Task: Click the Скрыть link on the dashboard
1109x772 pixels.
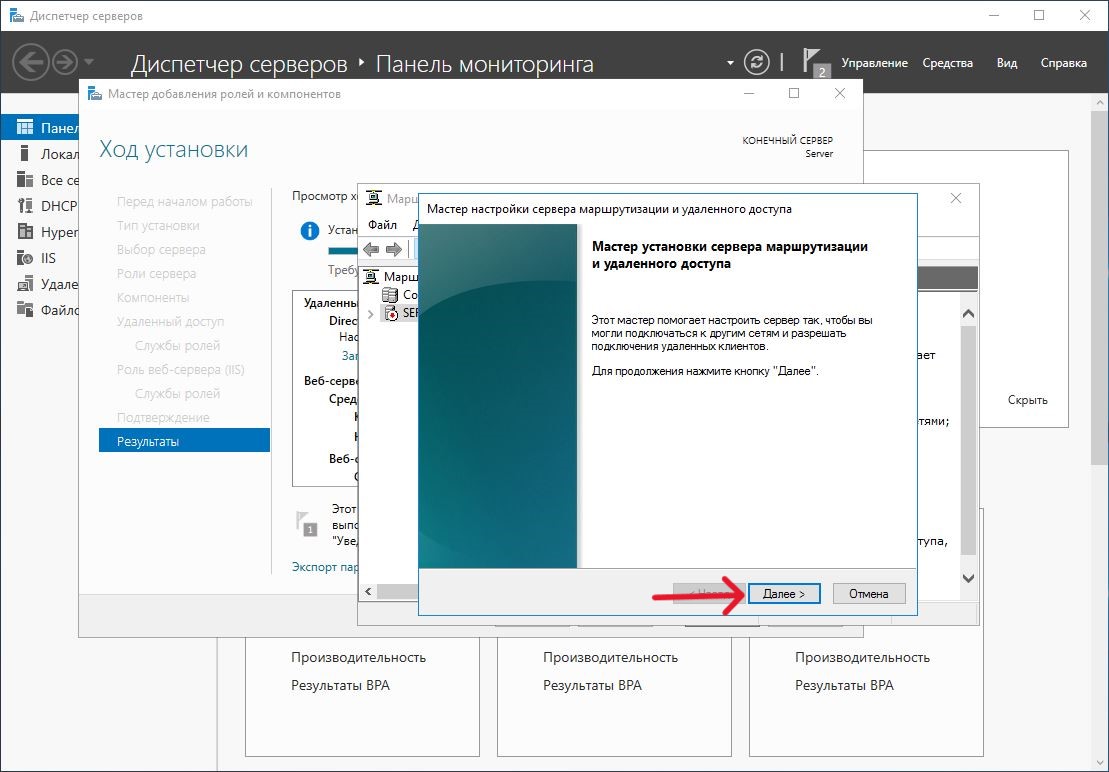Action: point(1027,400)
